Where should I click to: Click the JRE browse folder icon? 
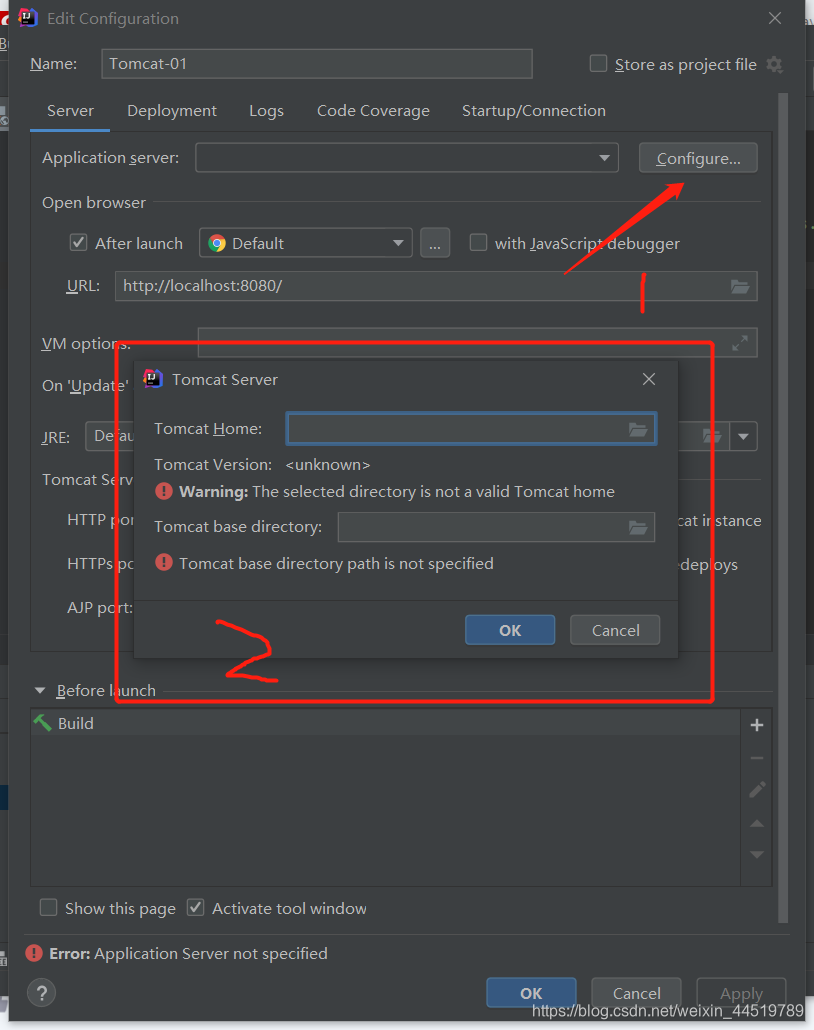coord(712,436)
